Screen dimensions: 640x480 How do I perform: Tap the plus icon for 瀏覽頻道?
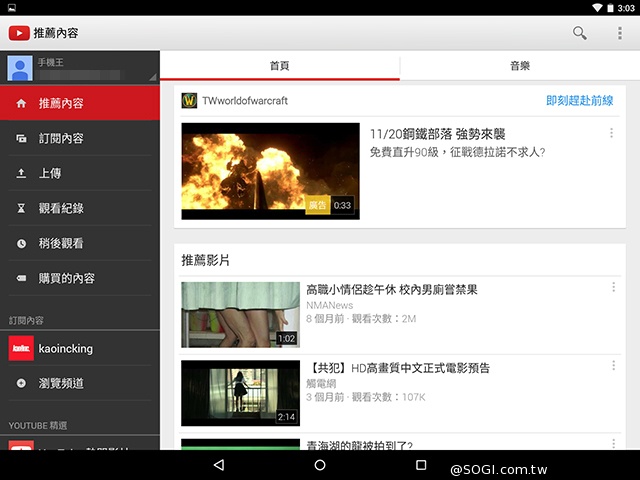22,383
